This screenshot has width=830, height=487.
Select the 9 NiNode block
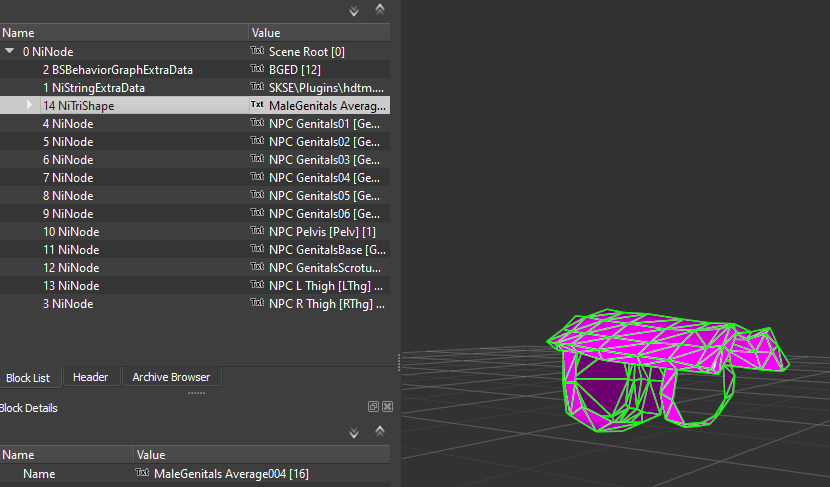[x=68, y=214]
